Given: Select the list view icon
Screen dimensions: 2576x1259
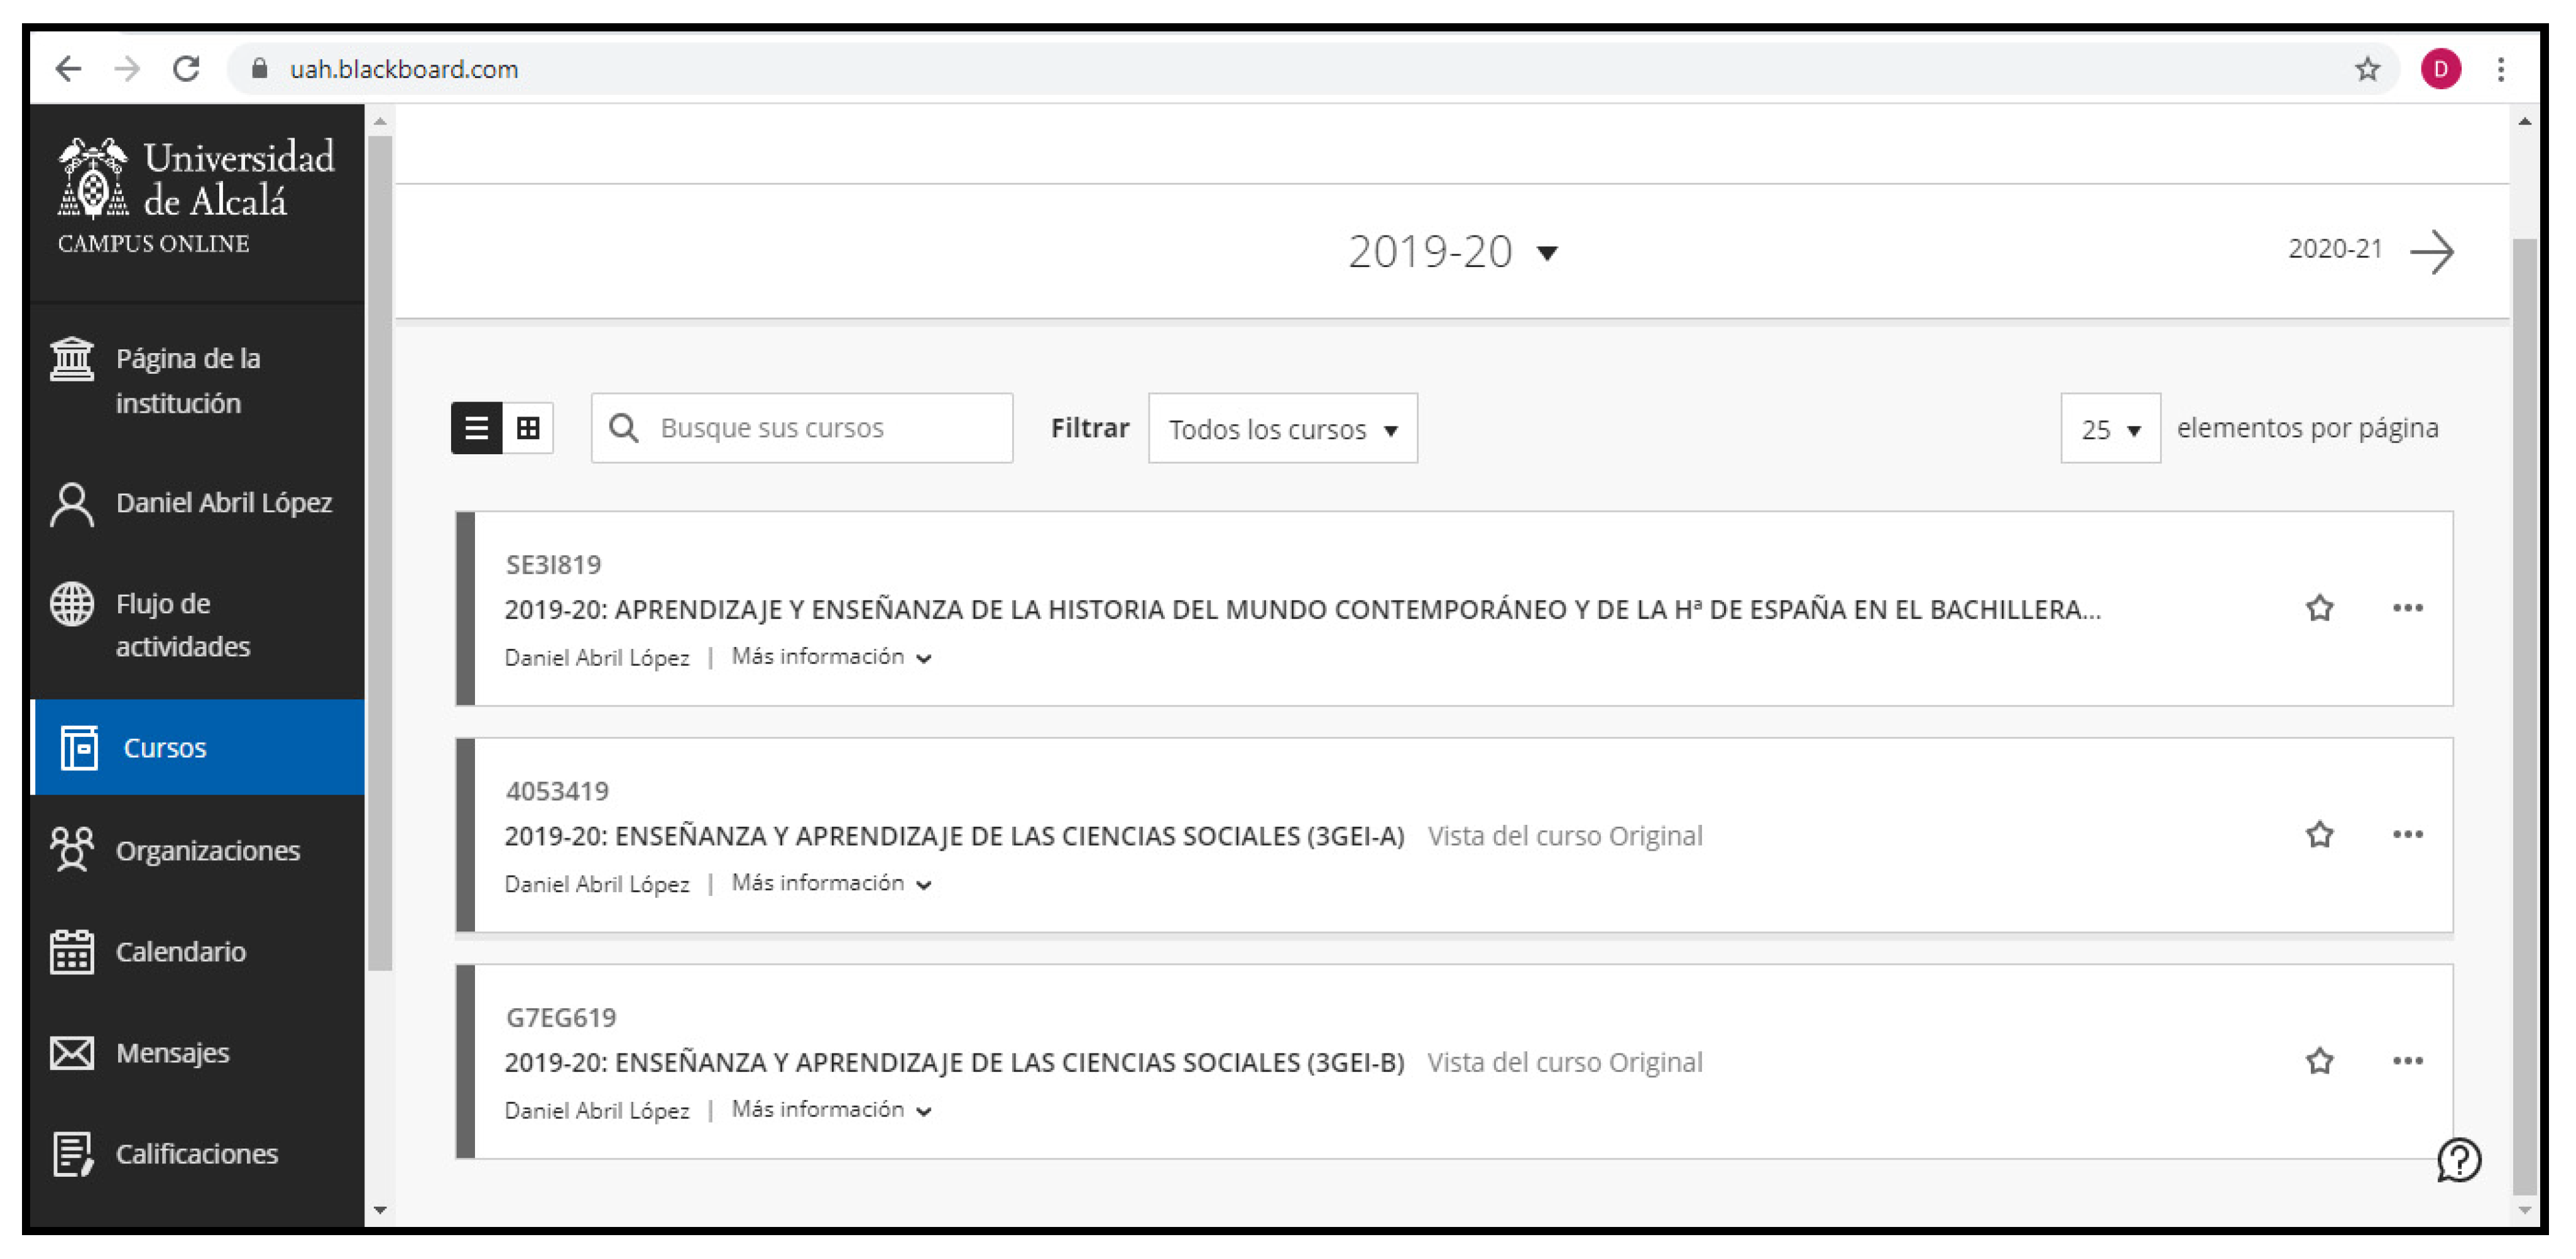Looking at the screenshot, I should pos(476,428).
